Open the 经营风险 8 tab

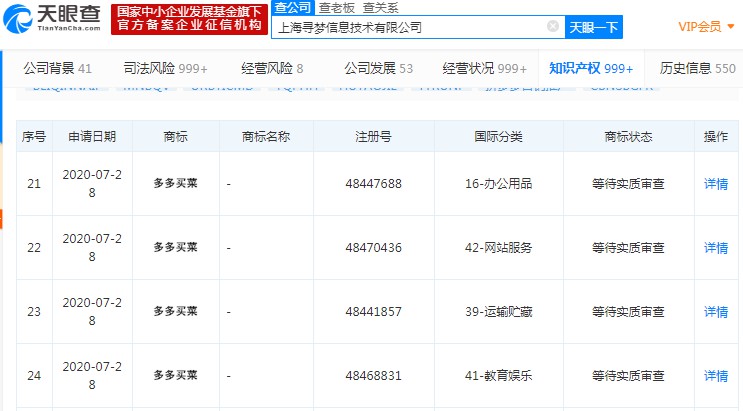(x=272, y=68)
